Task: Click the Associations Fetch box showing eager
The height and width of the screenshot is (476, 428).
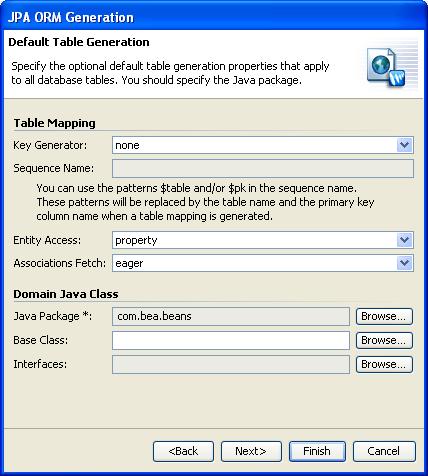Action: pos(263,263)
